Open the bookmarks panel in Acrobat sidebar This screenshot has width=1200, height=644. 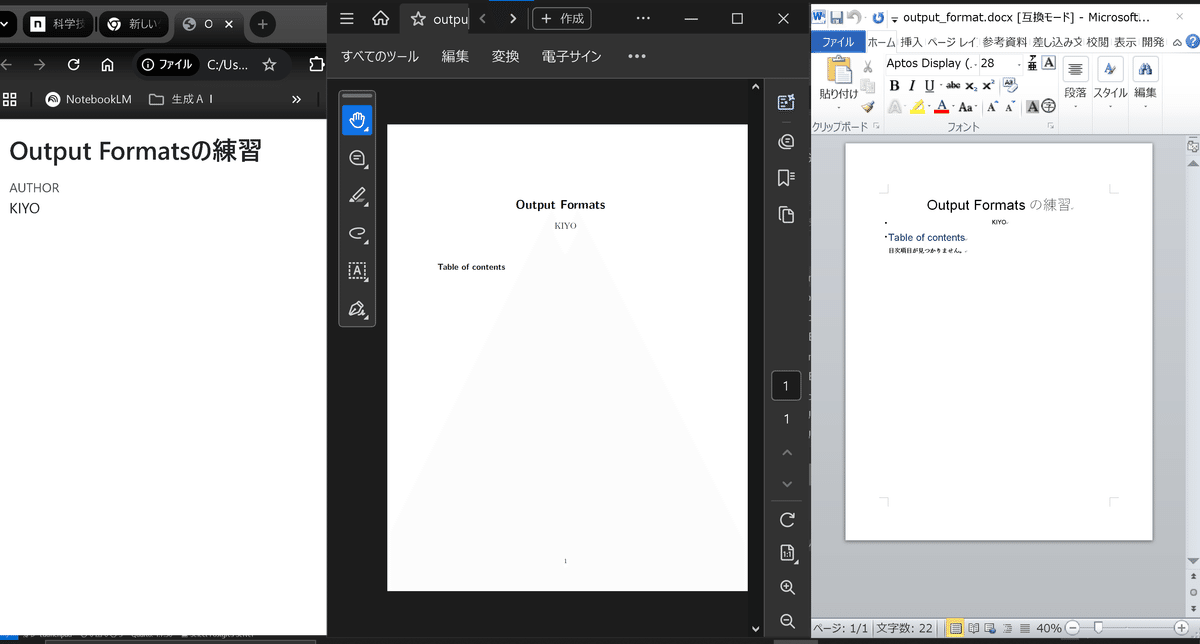click(x=786, y=178)
